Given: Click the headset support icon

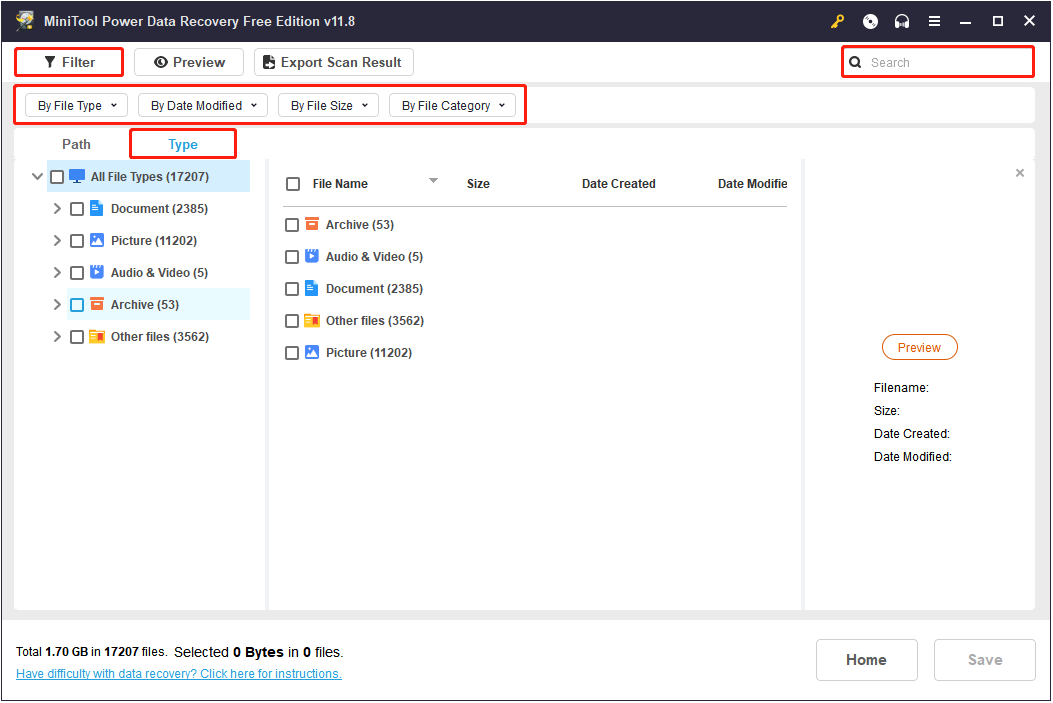Looking at the screenshot, I should (x=902, y=21).
